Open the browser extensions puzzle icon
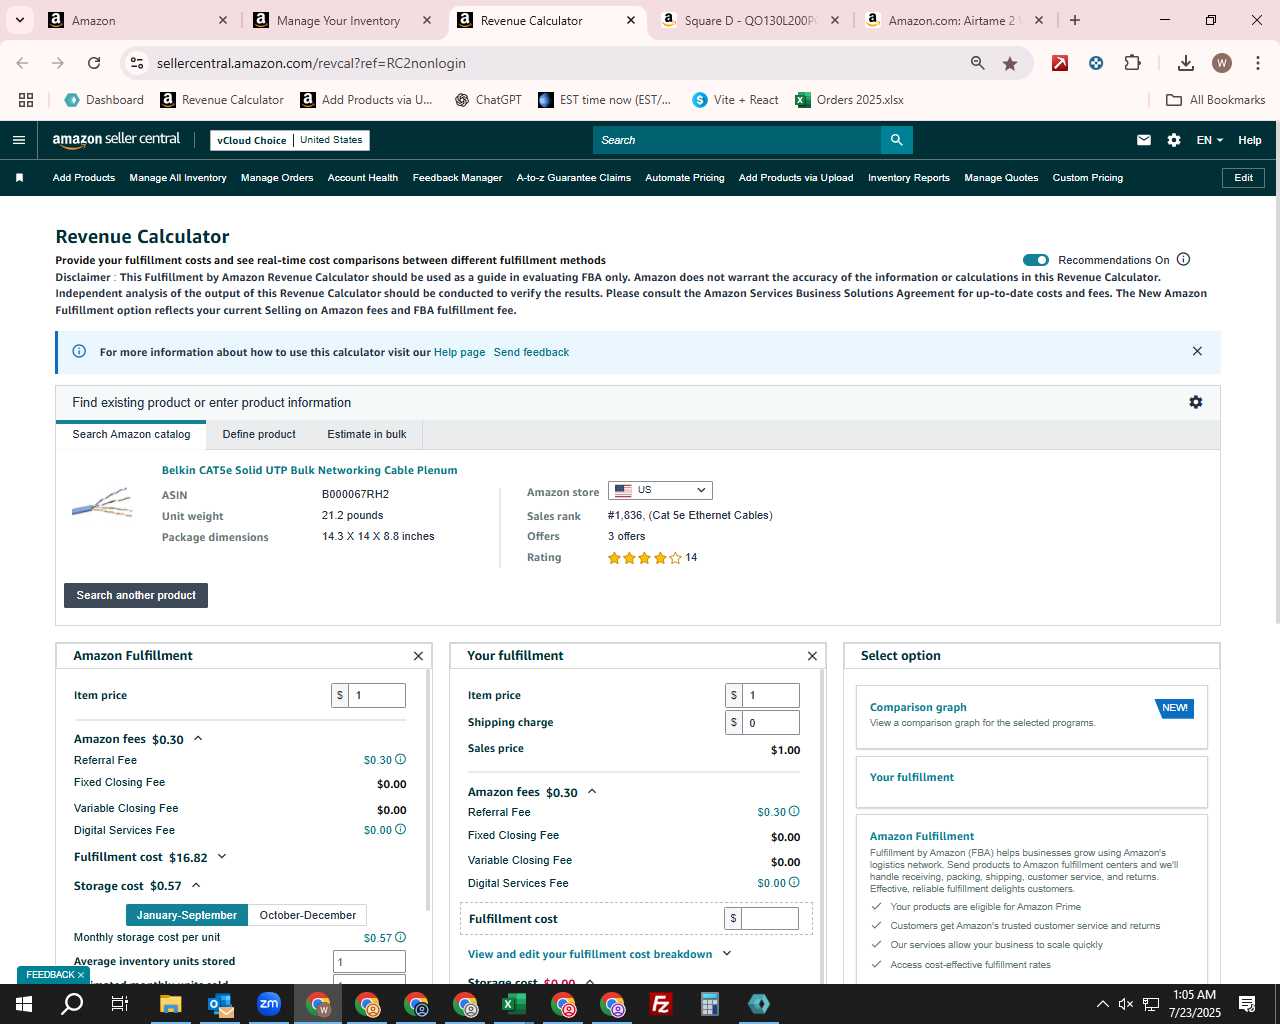This screenshot has width=1280, height=1024. (1132, 63)
